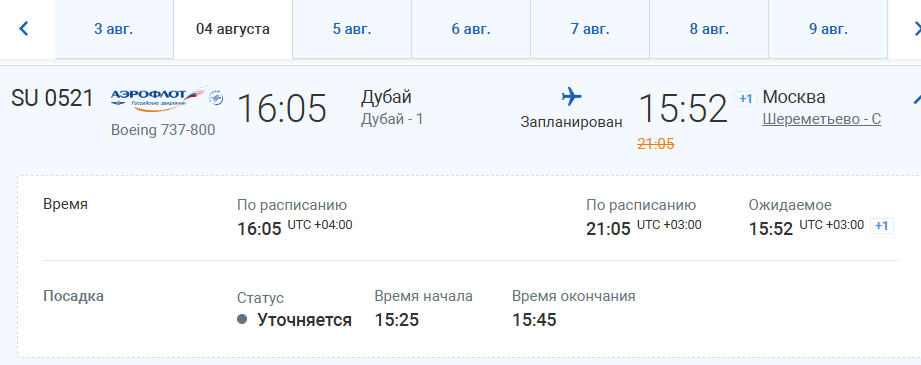The image size is (921, 365).
Task: Switch to the 5 авг. tab
Action: (352, 29)
